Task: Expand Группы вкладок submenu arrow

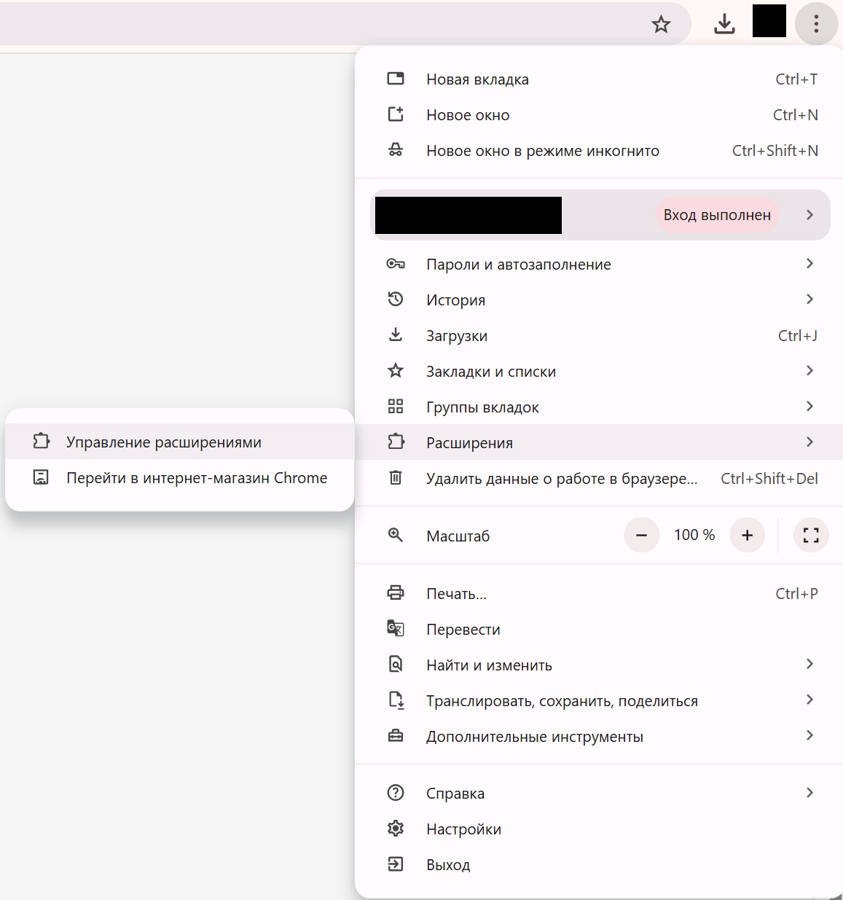Action: (x=810, y=406)
